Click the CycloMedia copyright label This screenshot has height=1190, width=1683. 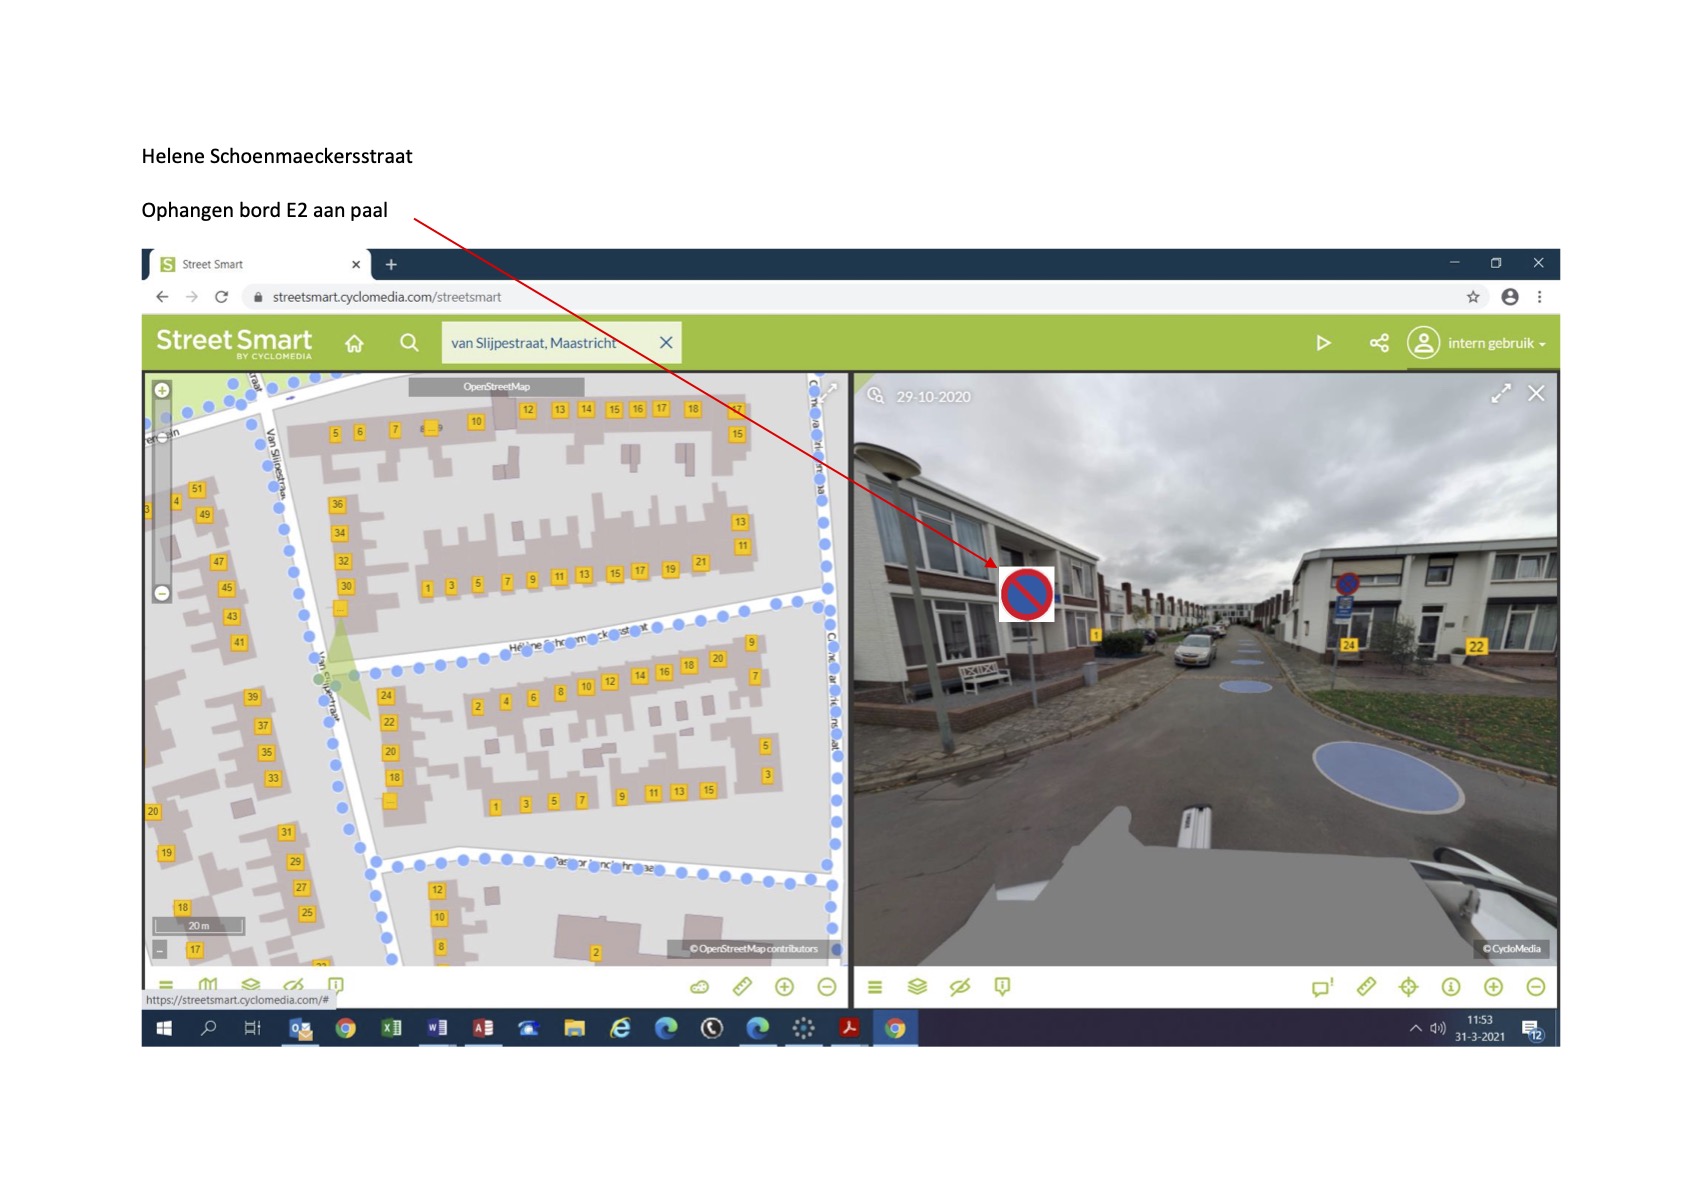(x=1511, y=949)
